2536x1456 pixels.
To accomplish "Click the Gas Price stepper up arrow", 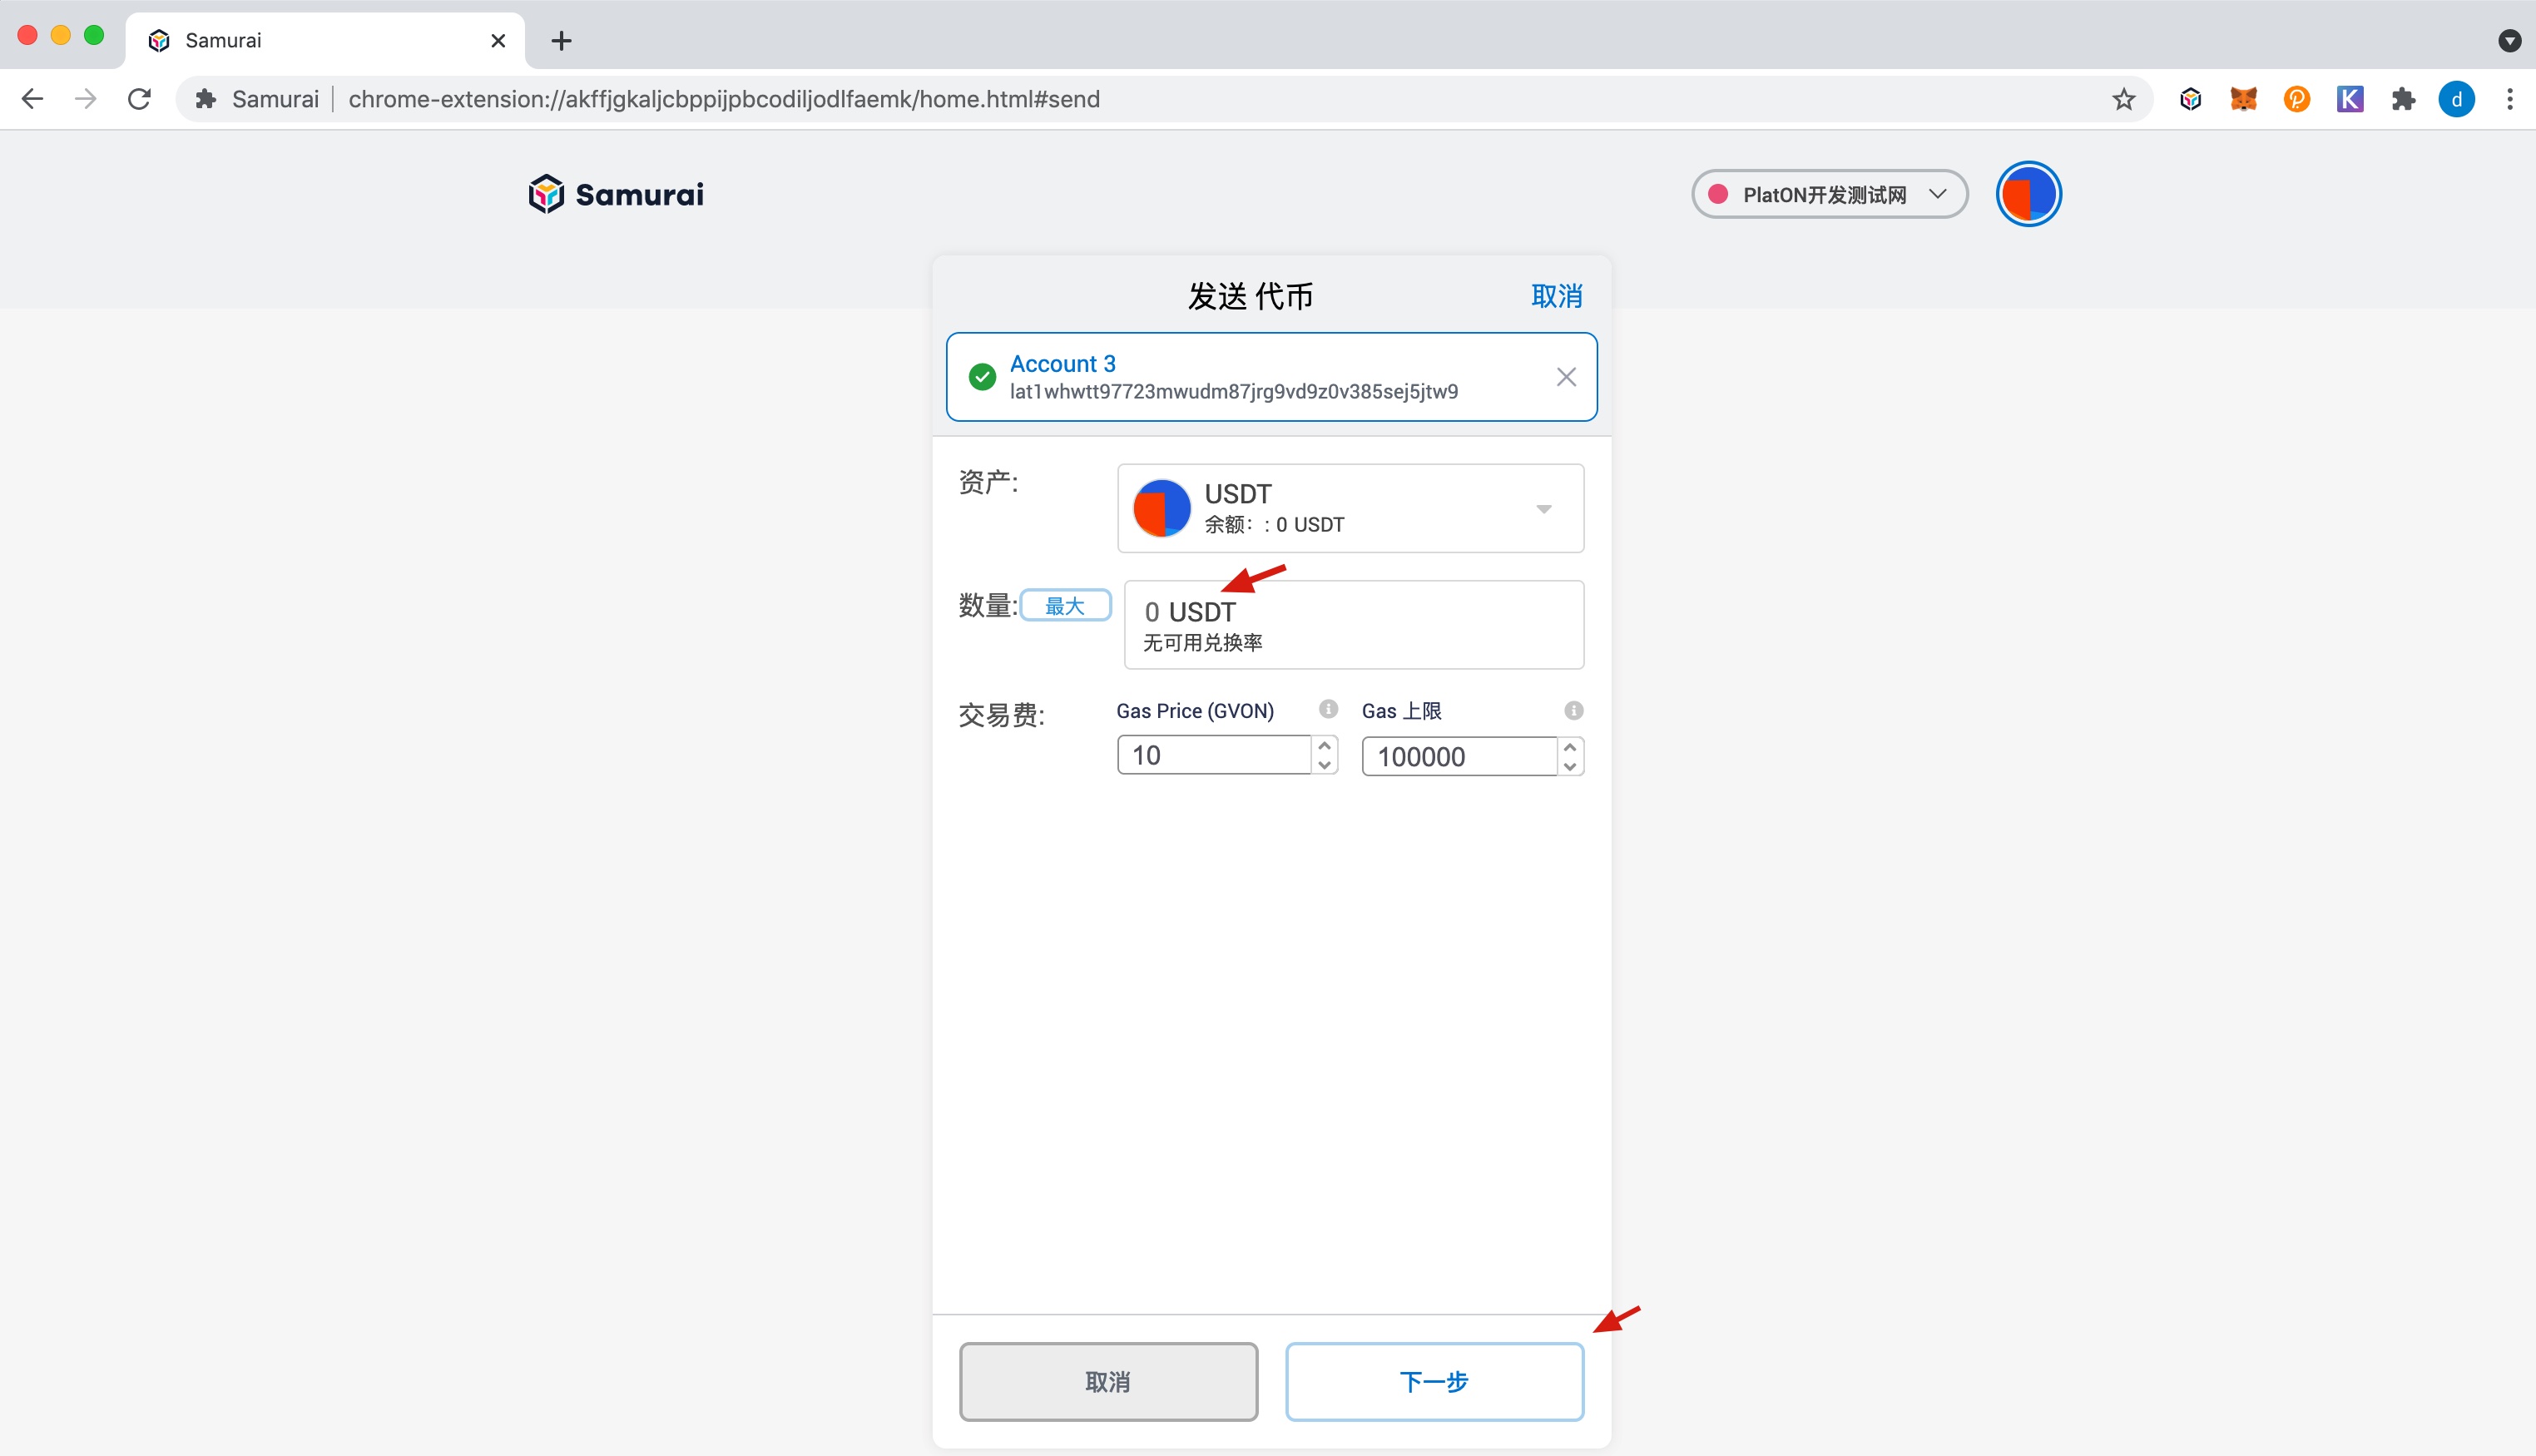I will point(1327,745).
